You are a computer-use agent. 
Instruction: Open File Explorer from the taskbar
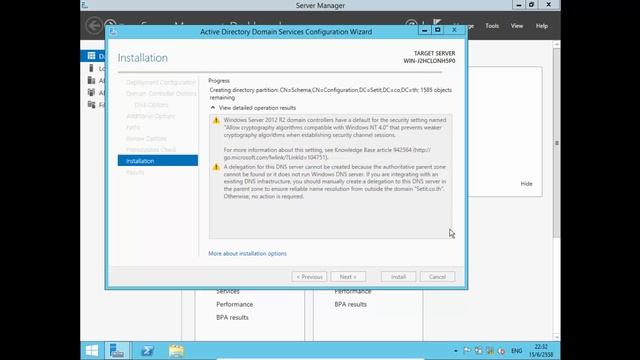click(x=176, y=351)
